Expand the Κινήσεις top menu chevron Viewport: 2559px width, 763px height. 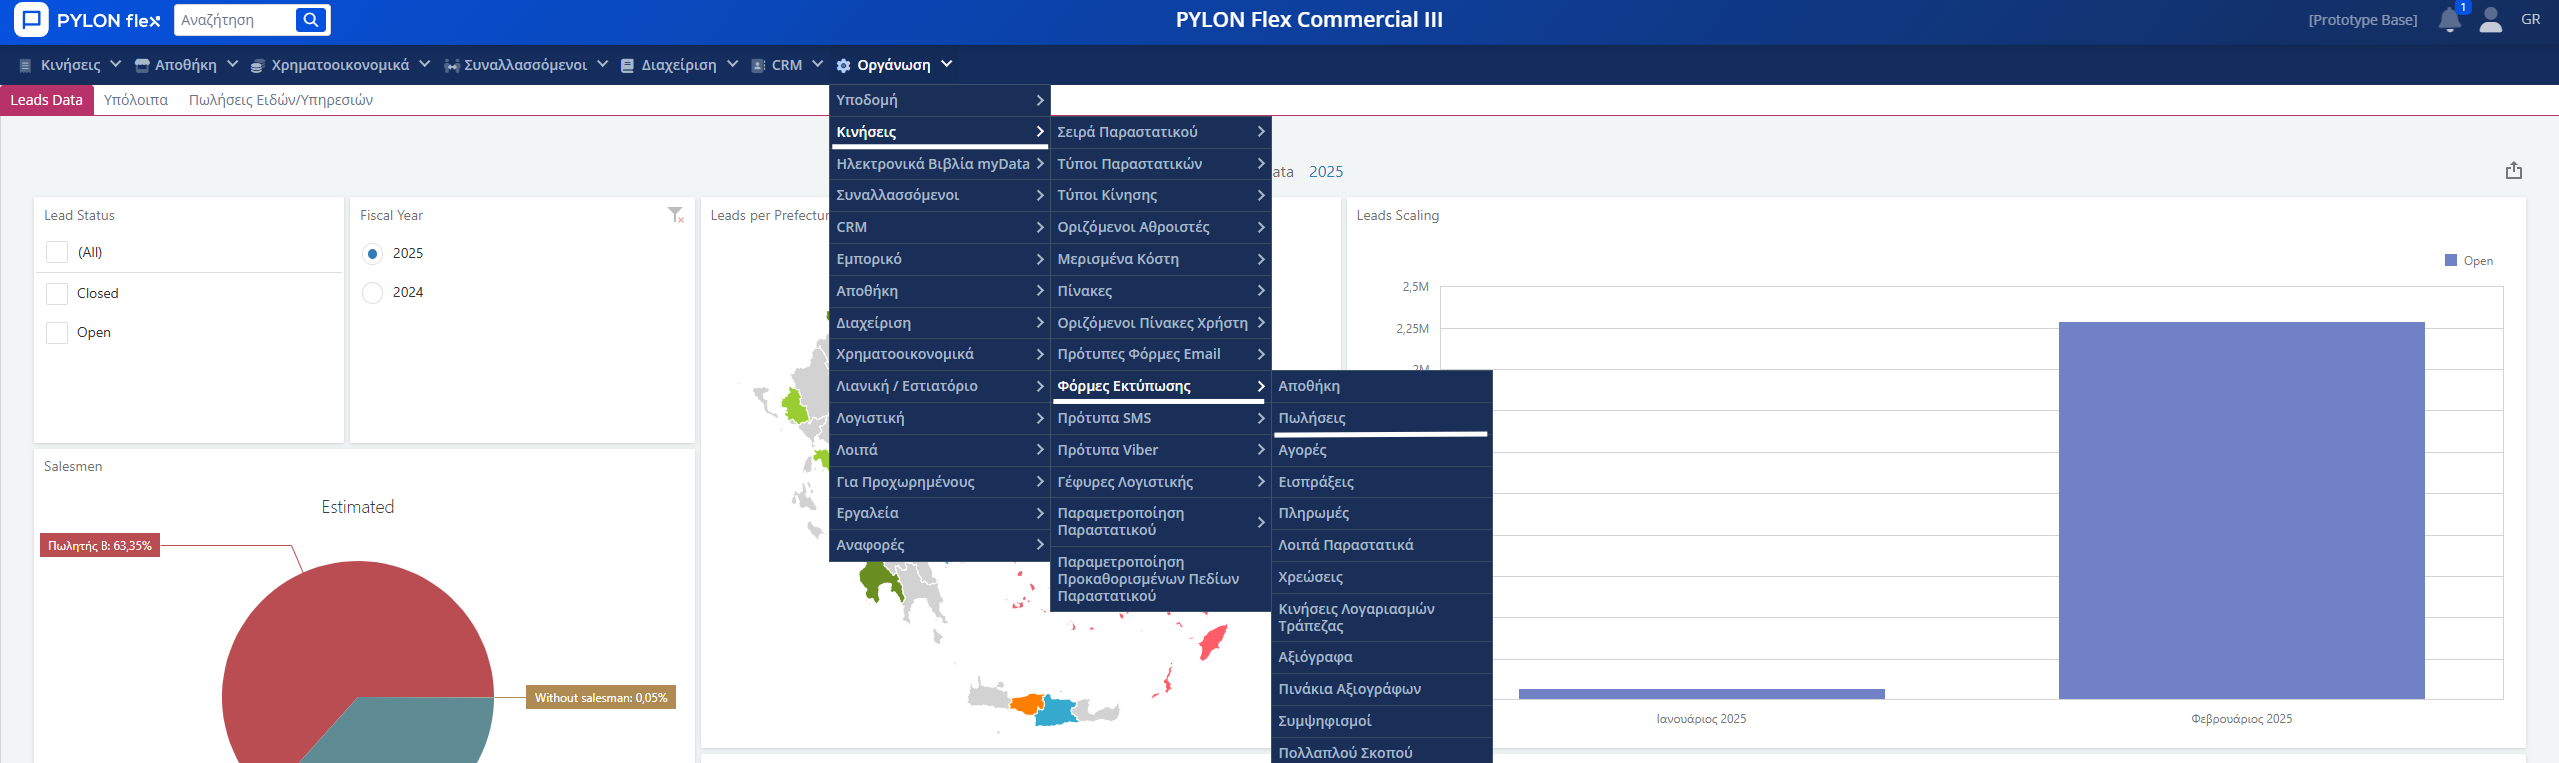tap(115, 64)
